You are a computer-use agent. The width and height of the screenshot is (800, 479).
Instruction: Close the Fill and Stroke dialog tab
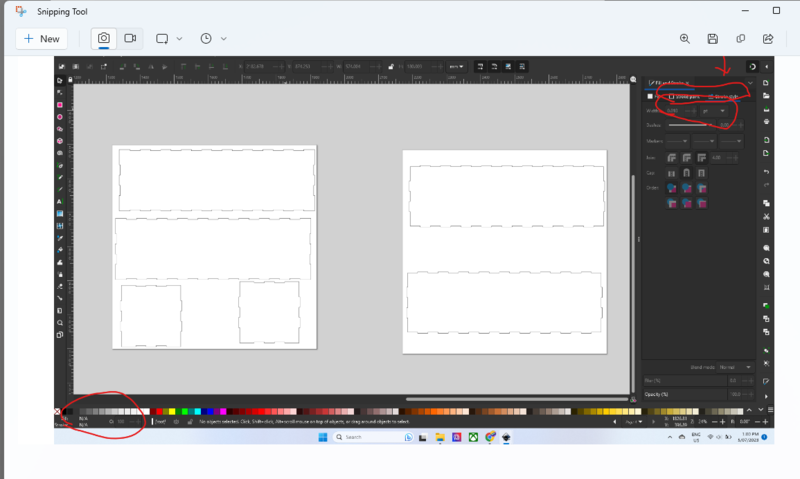(x=688, y=83)
